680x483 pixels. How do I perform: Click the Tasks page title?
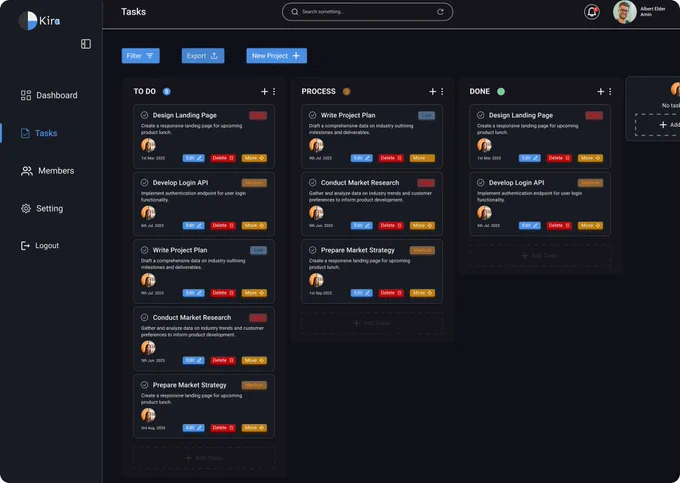click(134, 12)
